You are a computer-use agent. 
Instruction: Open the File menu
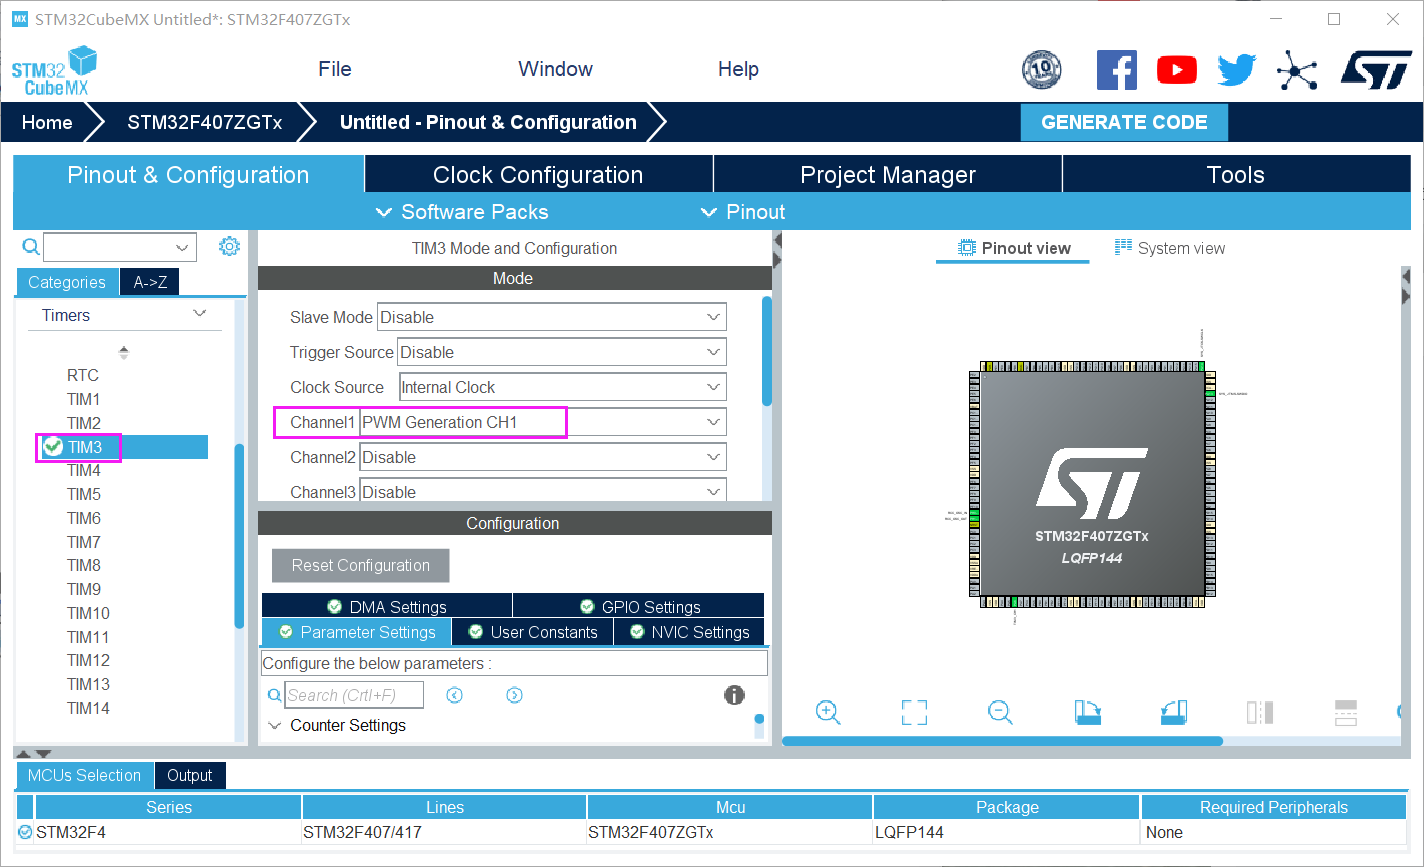coord(335,69)
